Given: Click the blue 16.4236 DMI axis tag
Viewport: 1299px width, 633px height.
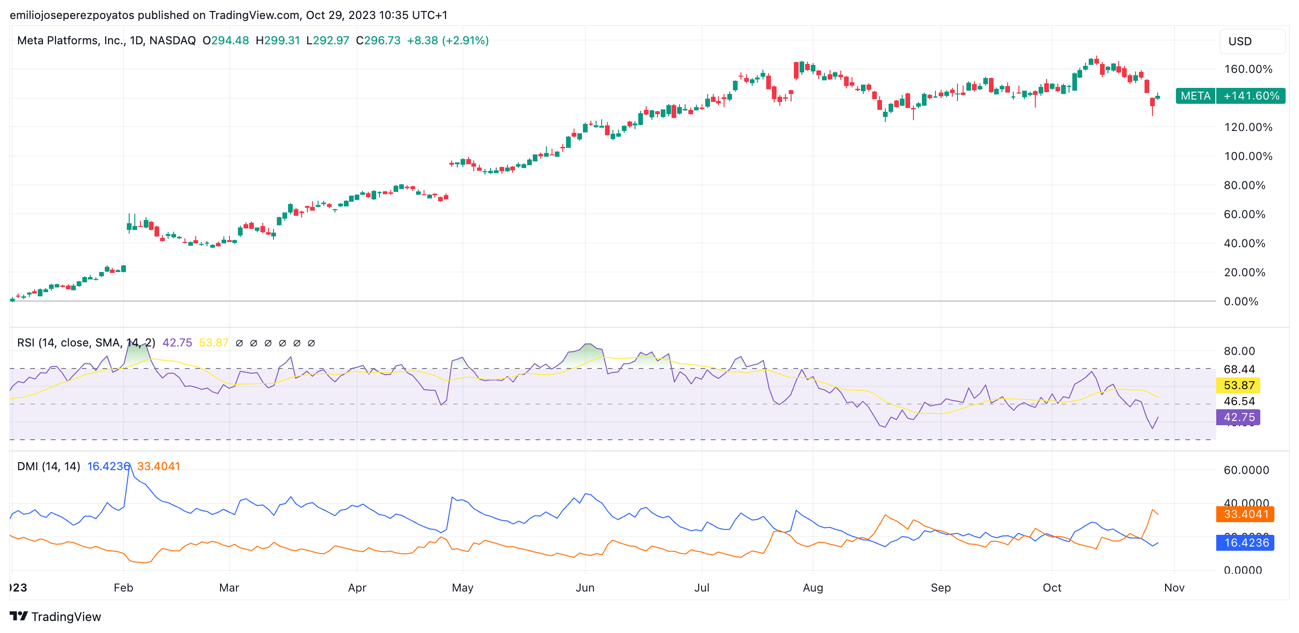Looking at the screenshot, I should [x=1244, y=542].
